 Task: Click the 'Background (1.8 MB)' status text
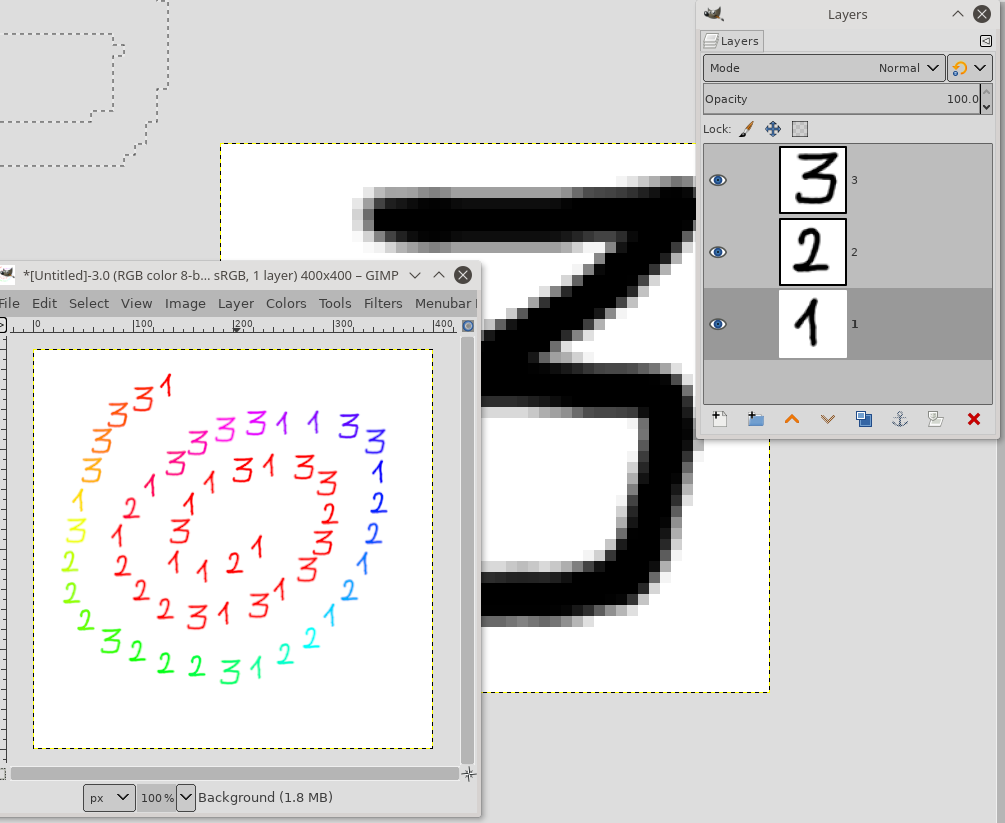click(265, 797)
